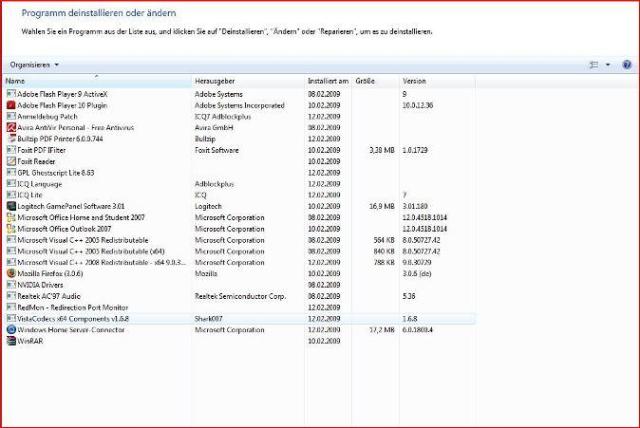Click the ICQ Lite icon
Viewport: 640px width, 428px height.
pos(11,195)
